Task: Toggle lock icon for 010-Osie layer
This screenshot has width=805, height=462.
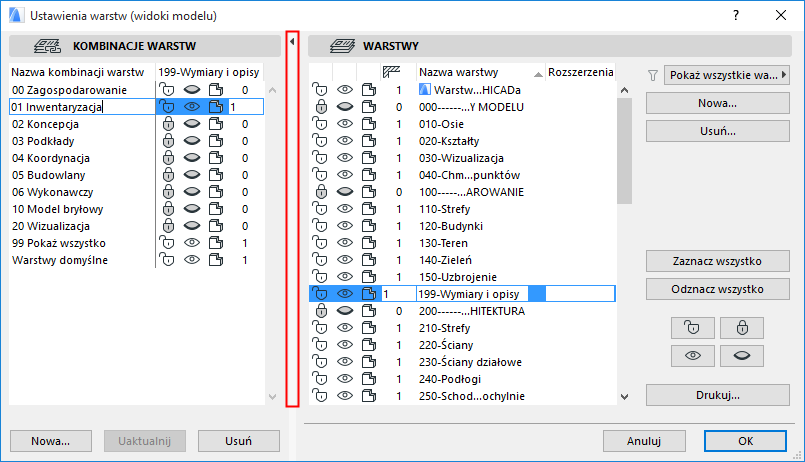Action: [x=320, y=124]
